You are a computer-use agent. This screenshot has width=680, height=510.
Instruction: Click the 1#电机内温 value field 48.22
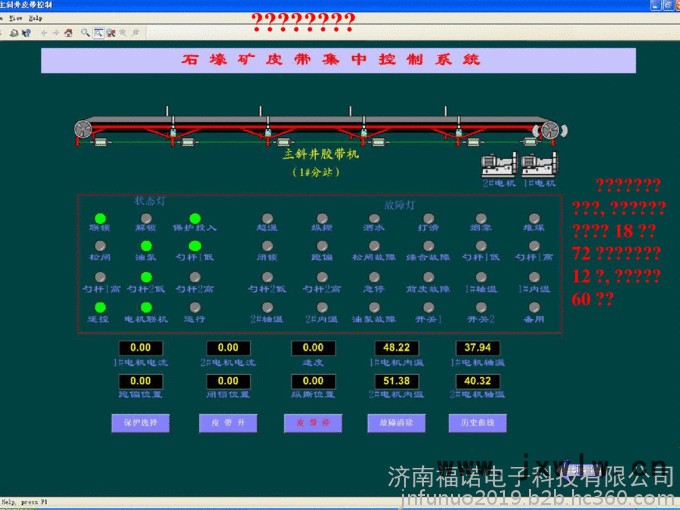(391, 348)
